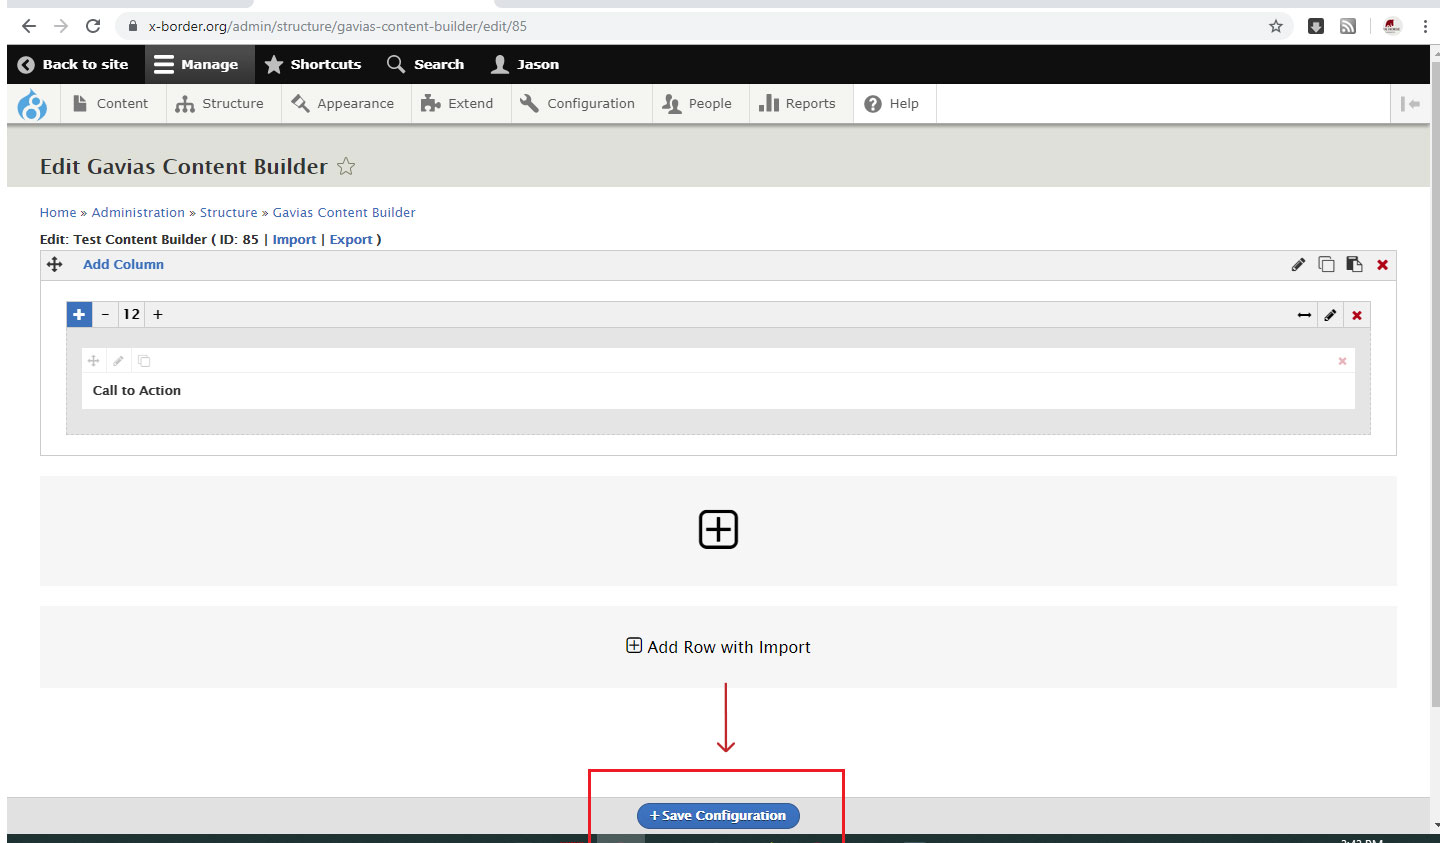
Task: Click the large add row plus icon
Action: (x=718, y=529)
